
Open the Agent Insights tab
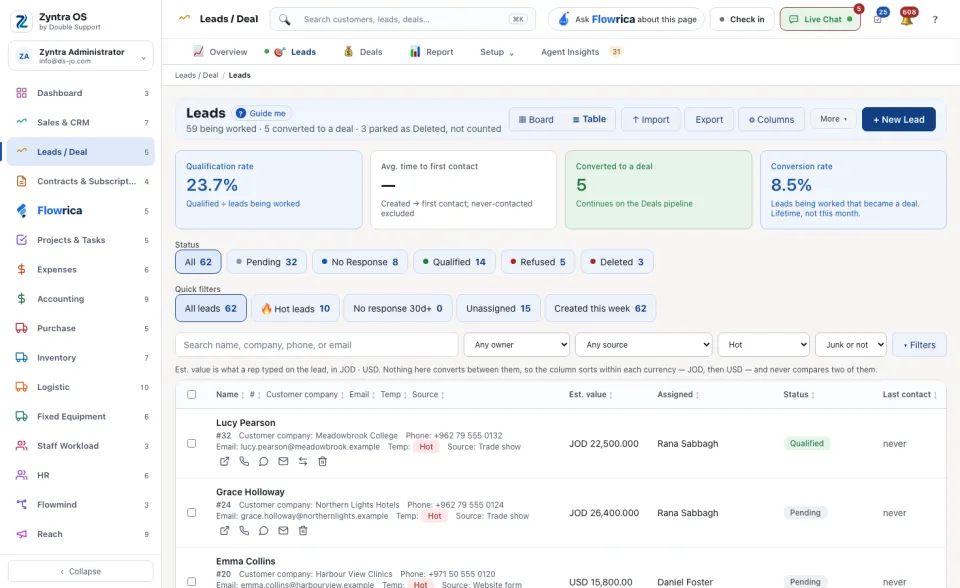(581, 52)
